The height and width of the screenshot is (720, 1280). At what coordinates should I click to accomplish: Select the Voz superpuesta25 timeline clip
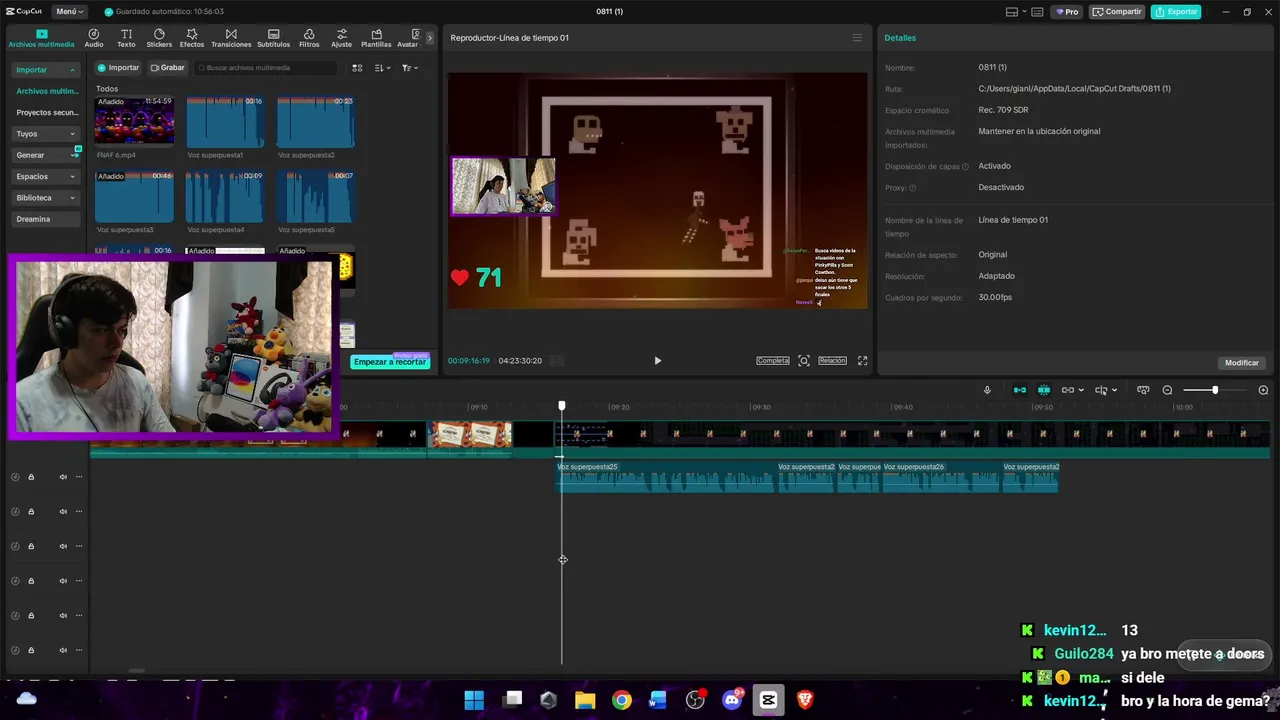tap(666, 477)
